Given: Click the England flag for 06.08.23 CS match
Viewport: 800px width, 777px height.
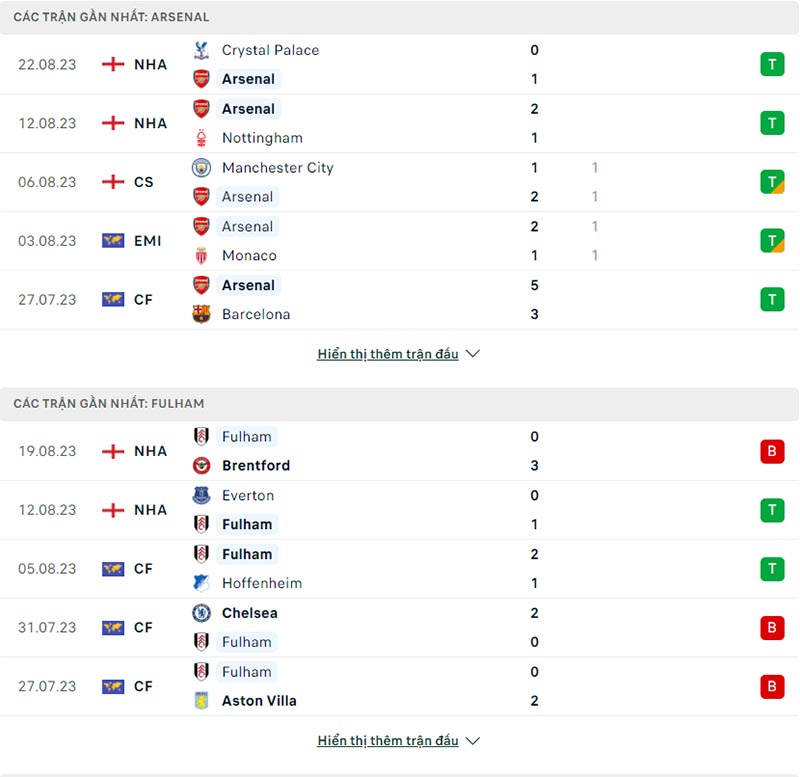Looking at the screenshot, I should pos(113,182).
